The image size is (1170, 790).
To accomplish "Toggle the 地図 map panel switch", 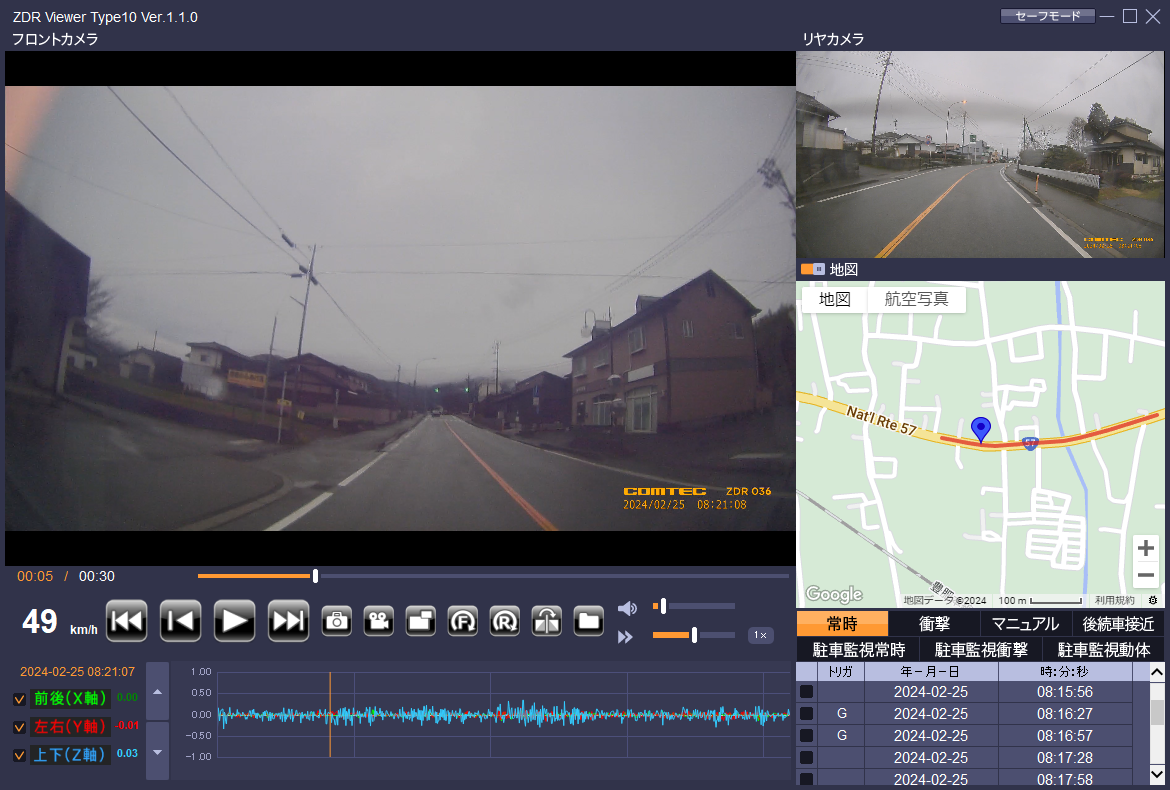I will (x=812, y=269).
